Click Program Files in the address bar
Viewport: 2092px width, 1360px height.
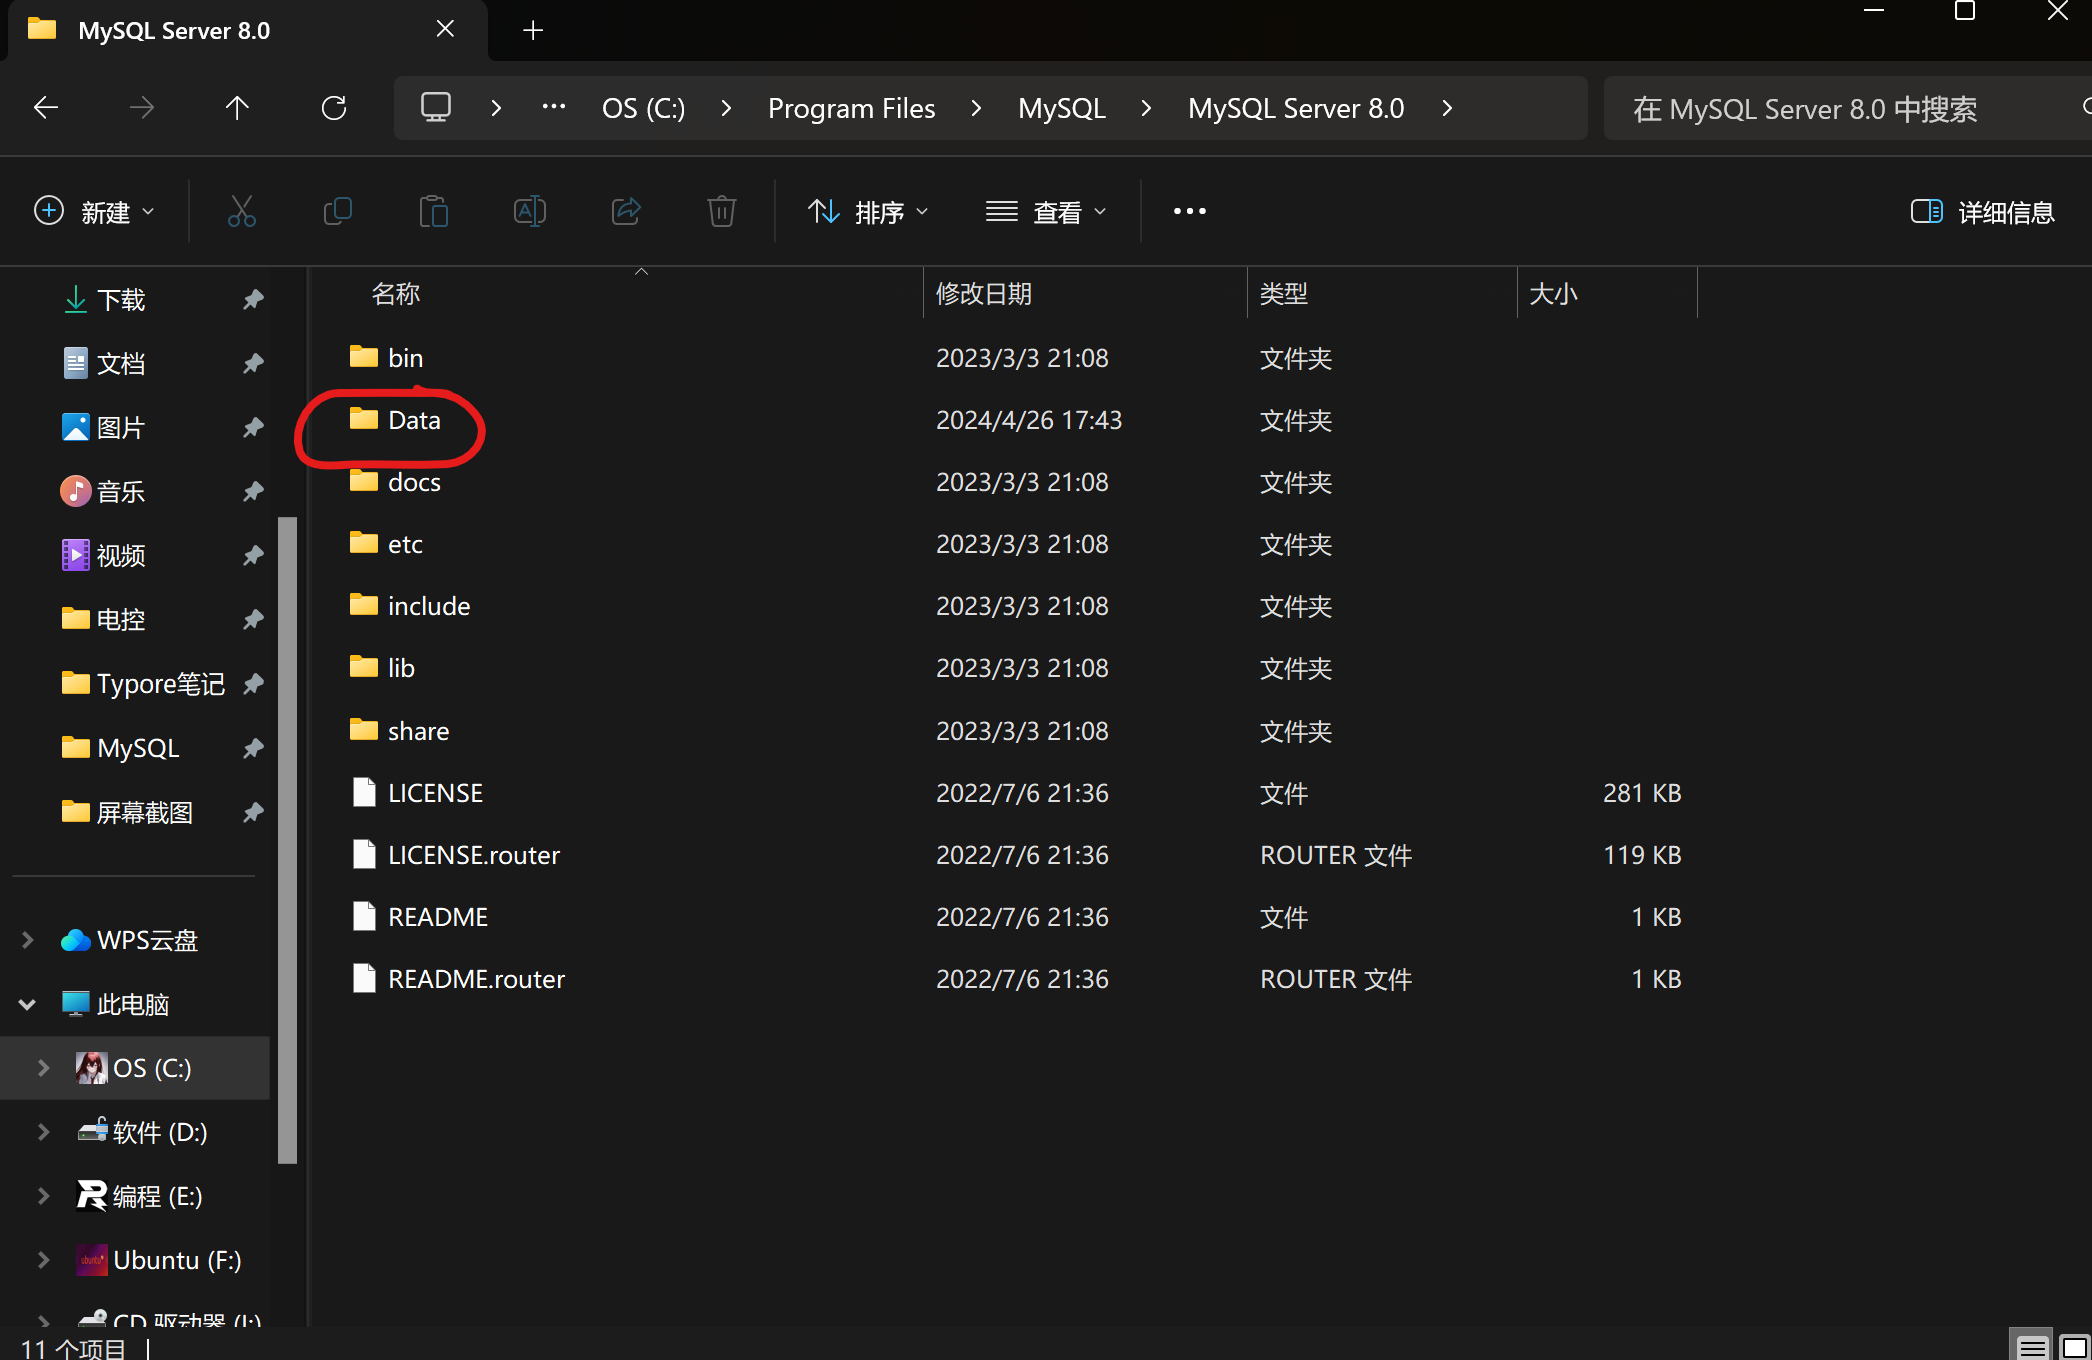pos(852,108)
